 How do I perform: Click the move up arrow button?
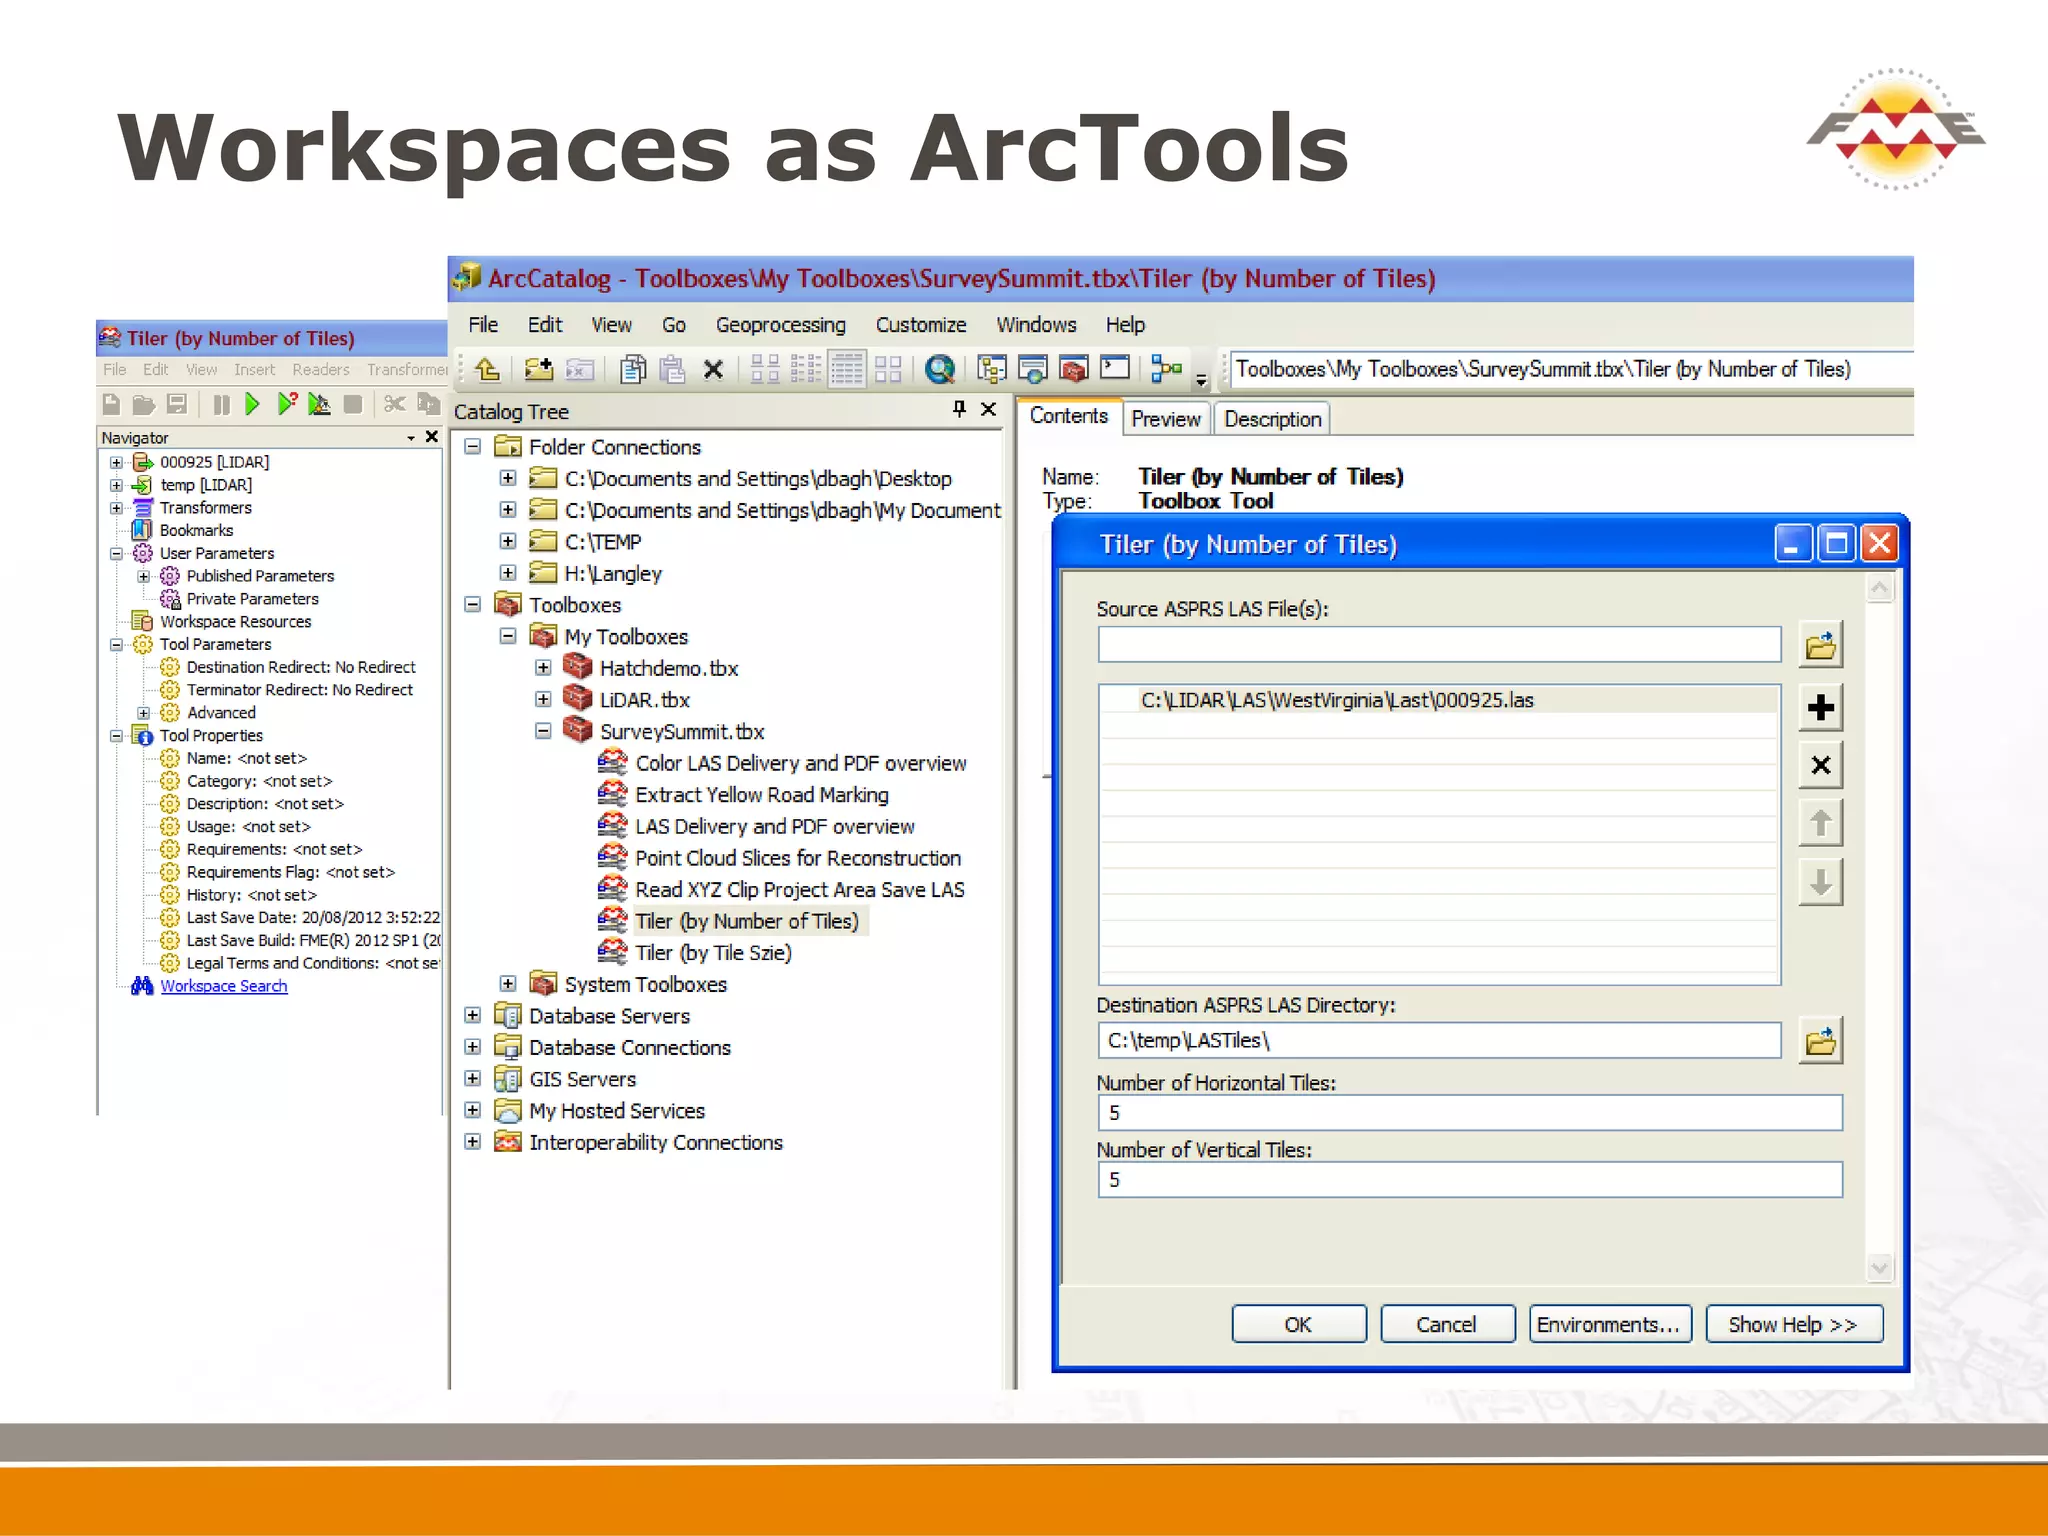click(x=1820, y=823)
